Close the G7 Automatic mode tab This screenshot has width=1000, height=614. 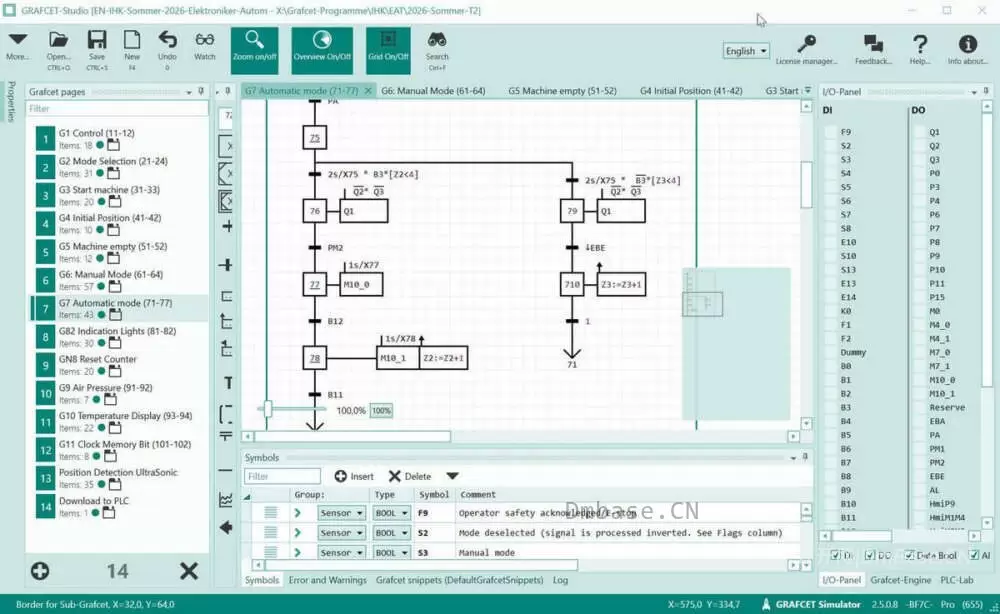pos(368,91)
